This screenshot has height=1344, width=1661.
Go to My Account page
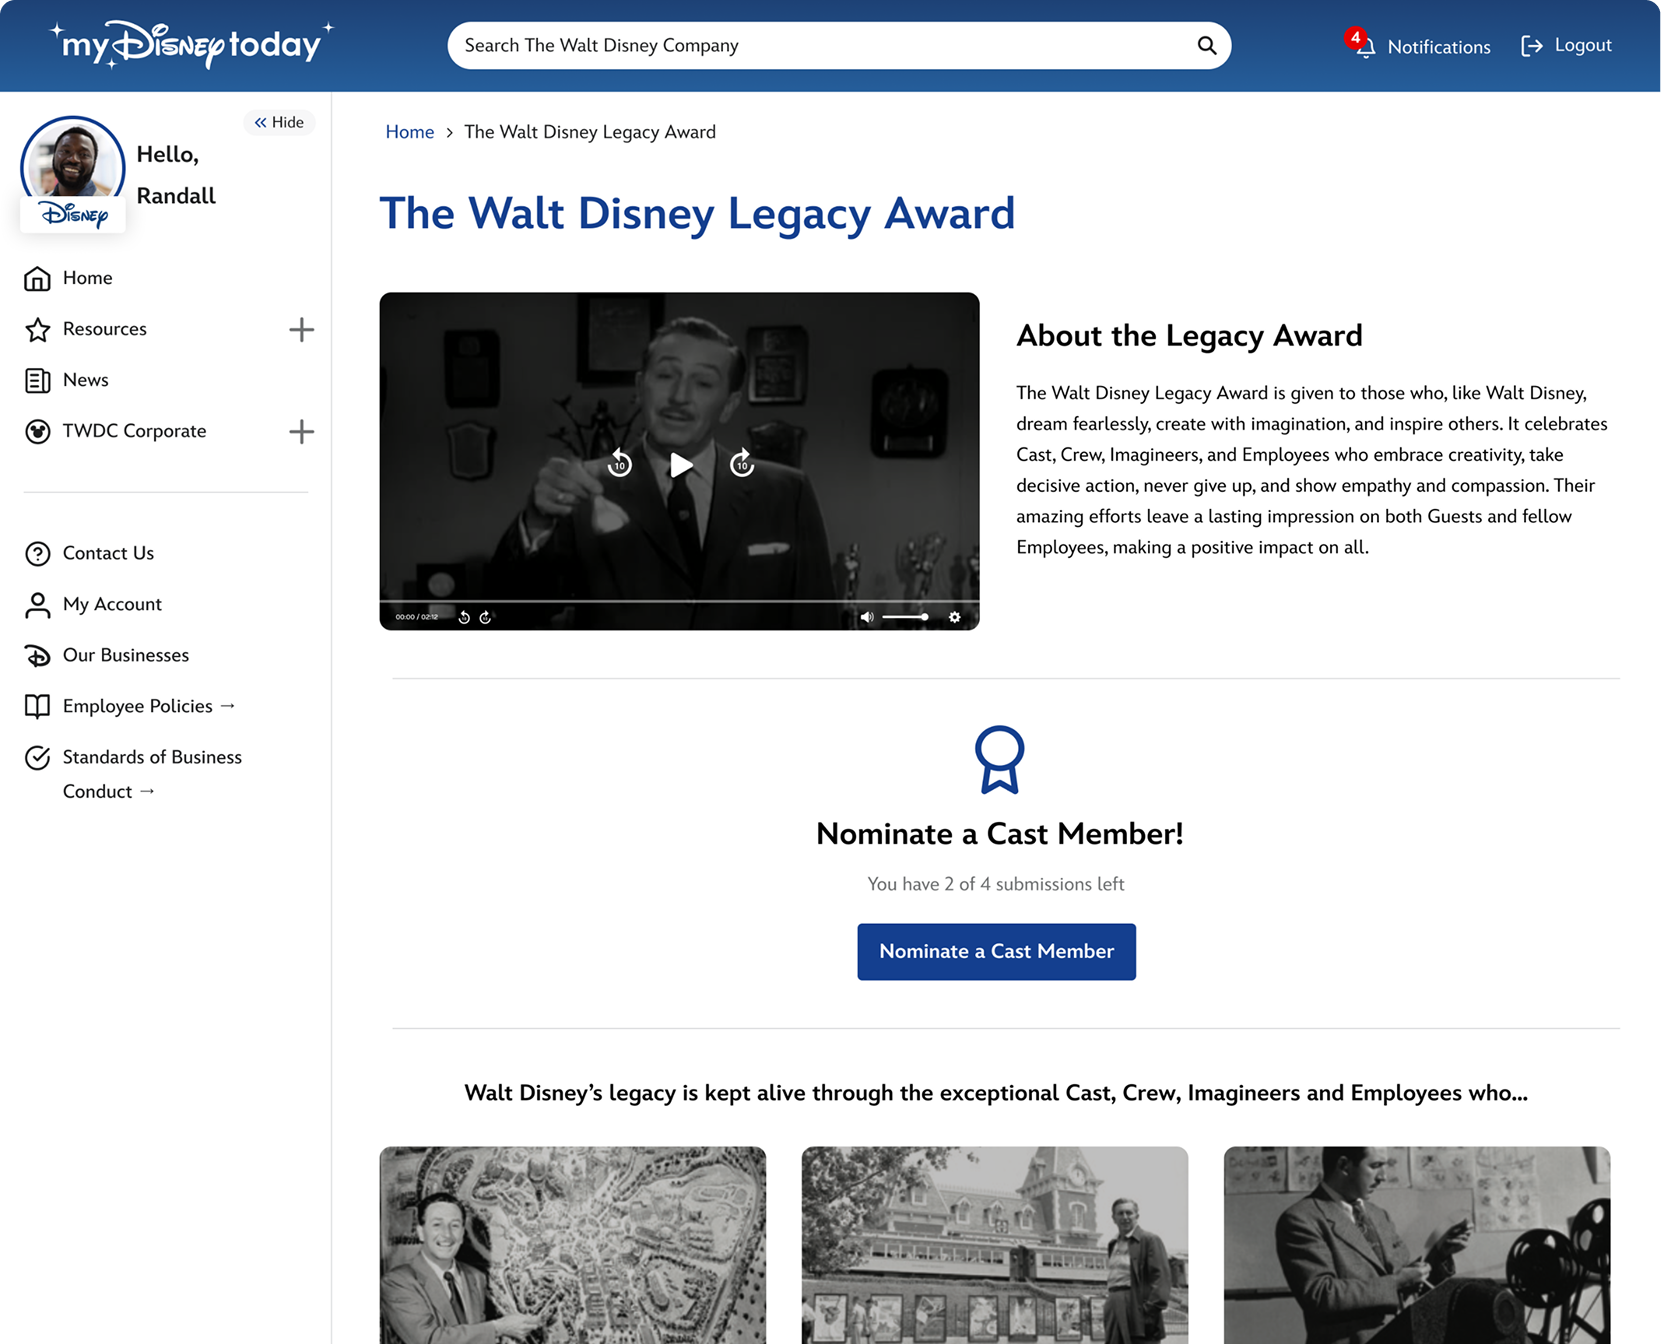(112, 604)
